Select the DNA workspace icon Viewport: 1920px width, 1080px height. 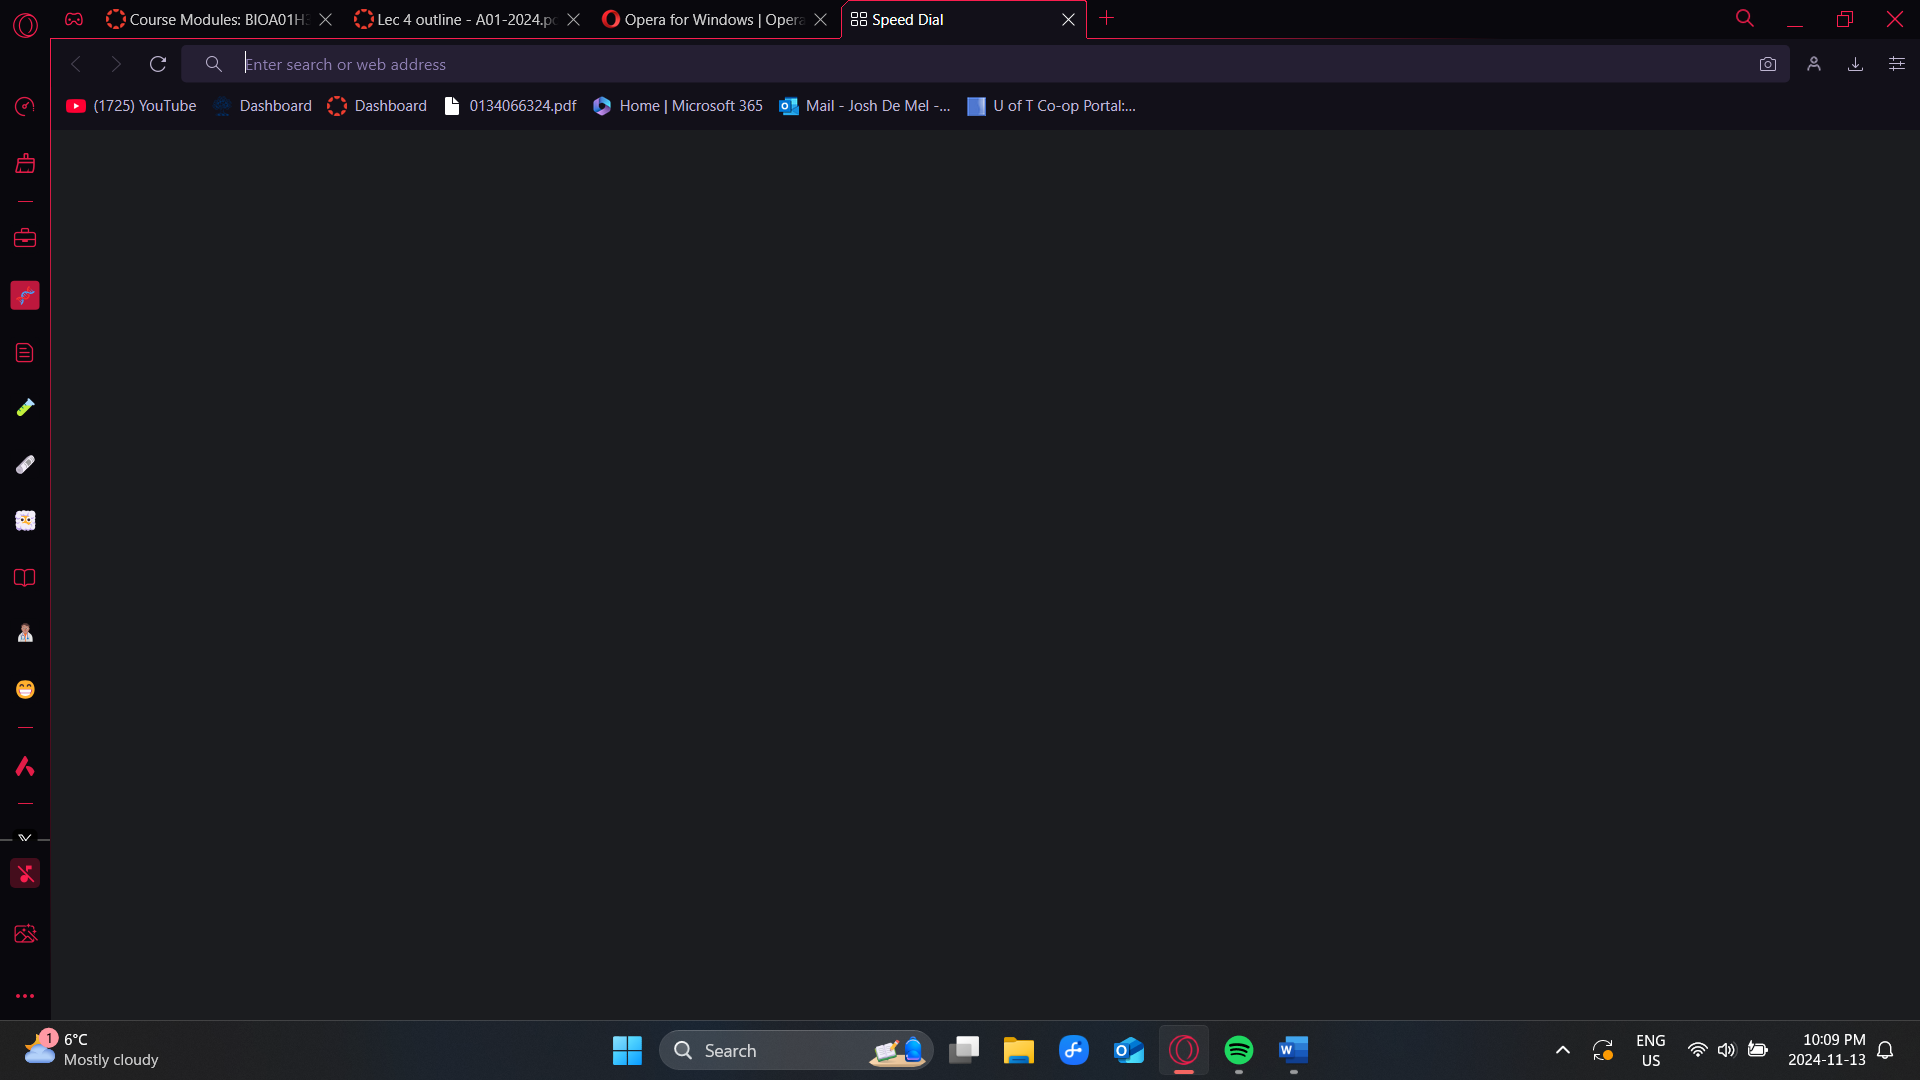click(25, 295)
